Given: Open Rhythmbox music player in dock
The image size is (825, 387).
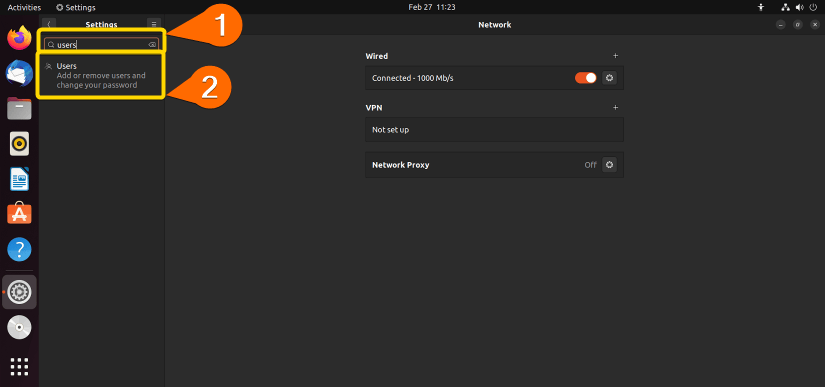Looking at the screenshot, I should [x=19, y=144].
